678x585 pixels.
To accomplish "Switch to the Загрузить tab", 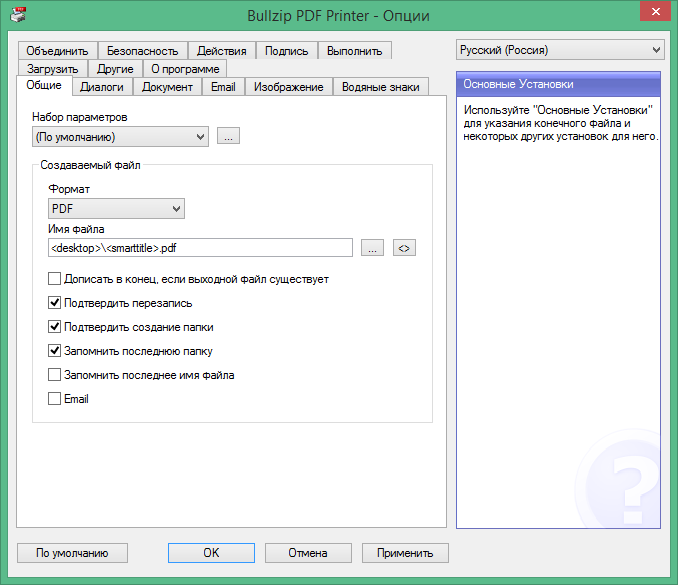I will (x=53, y=69).
